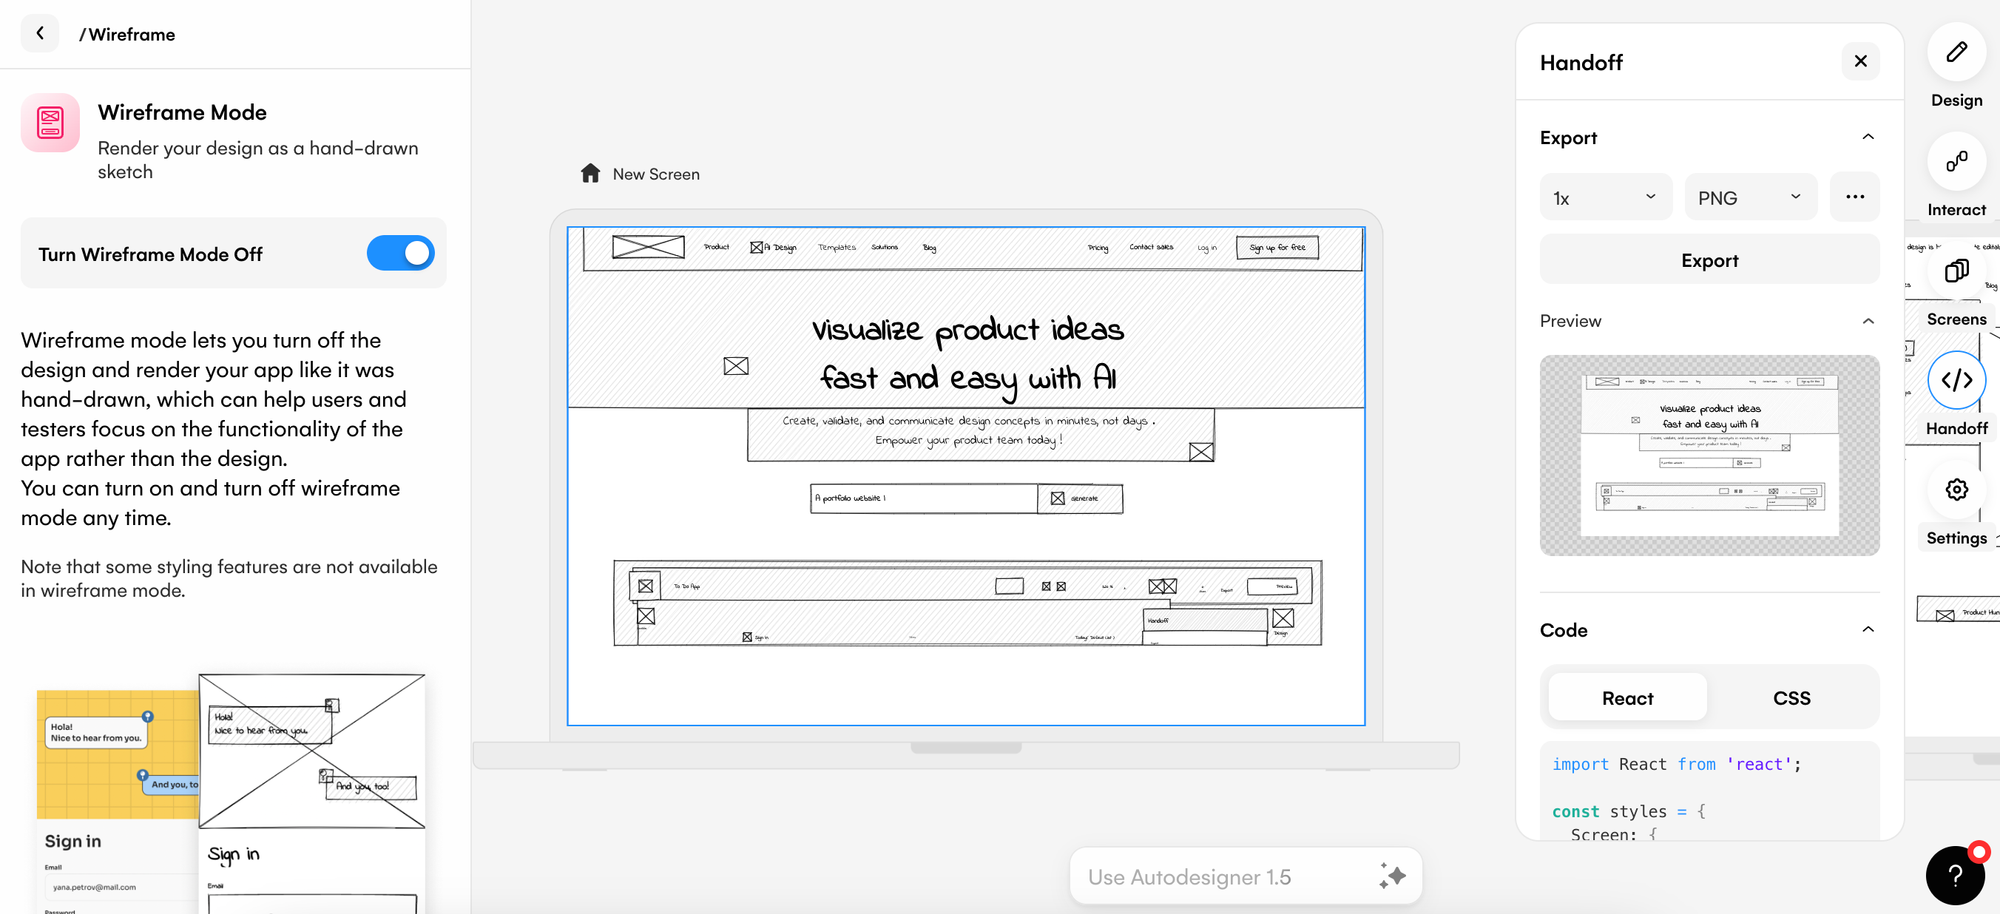Click the Autodesigner sparkle icon

point(1392,876)
